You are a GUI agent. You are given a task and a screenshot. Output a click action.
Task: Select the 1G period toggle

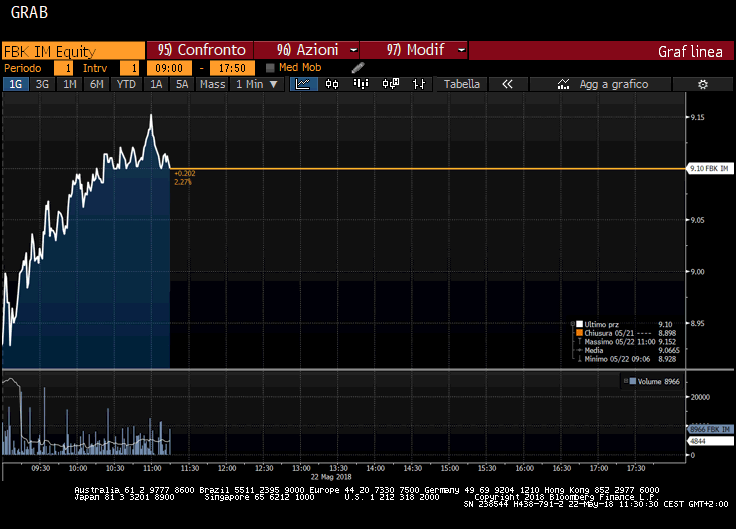pos(15,85)
